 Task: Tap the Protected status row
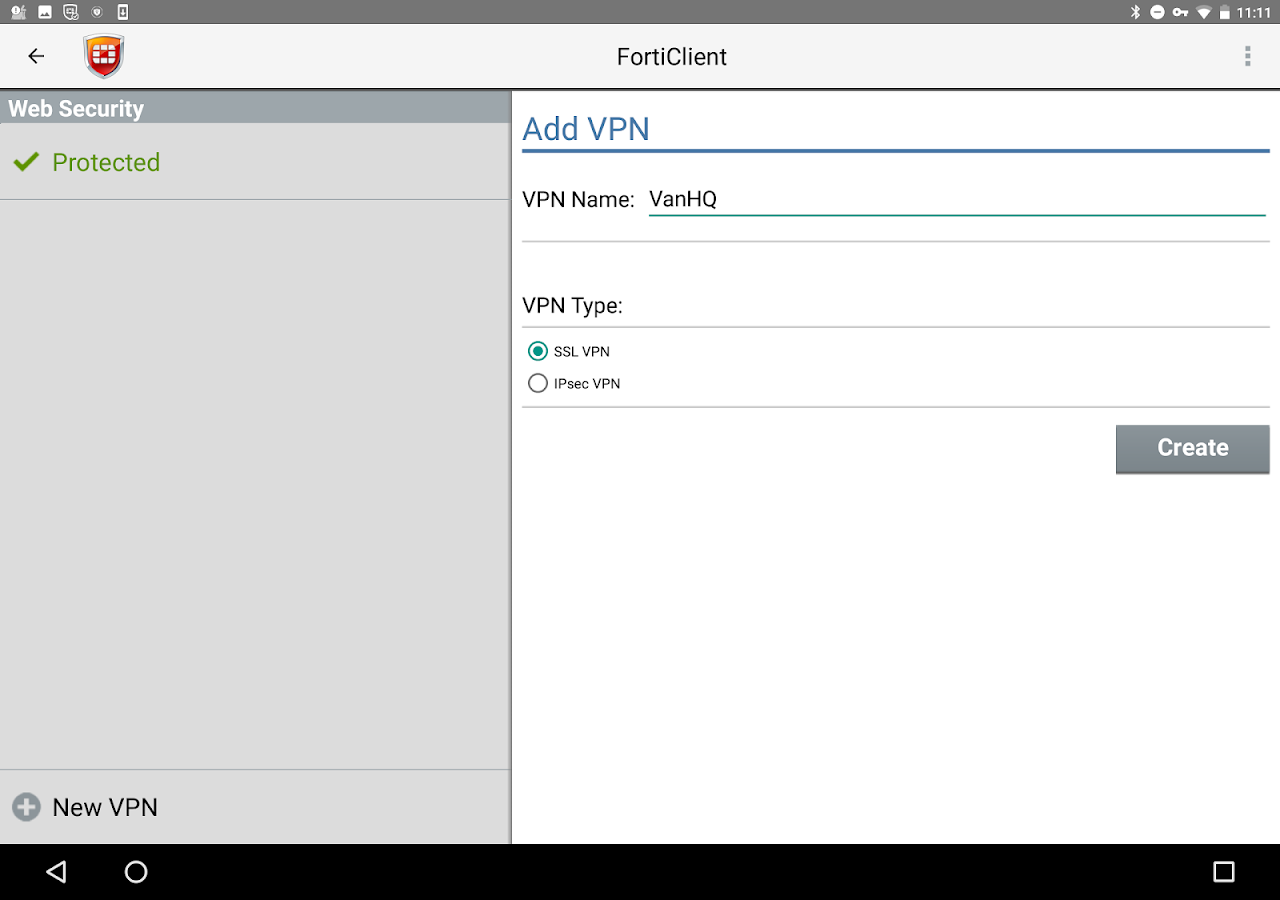coord(255,162)
